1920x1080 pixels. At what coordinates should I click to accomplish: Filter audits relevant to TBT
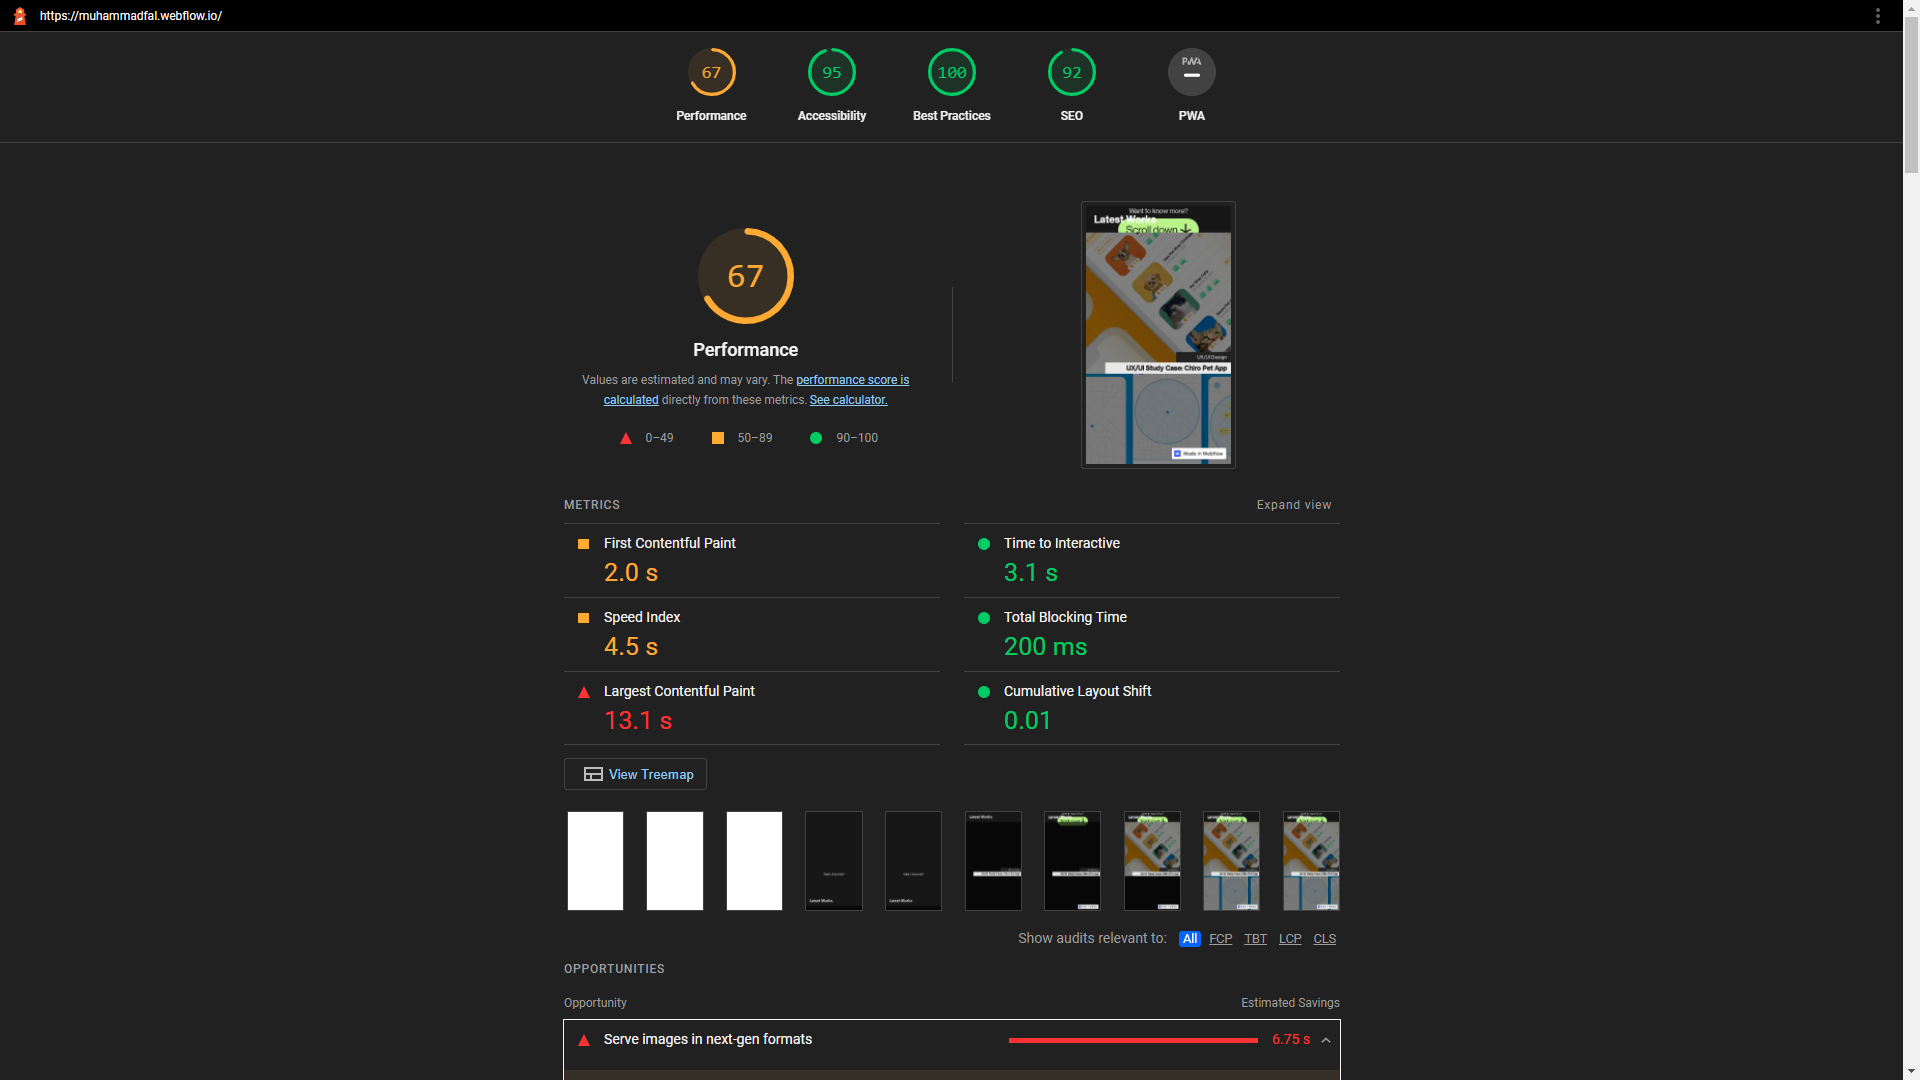[x=1255, y=939]
